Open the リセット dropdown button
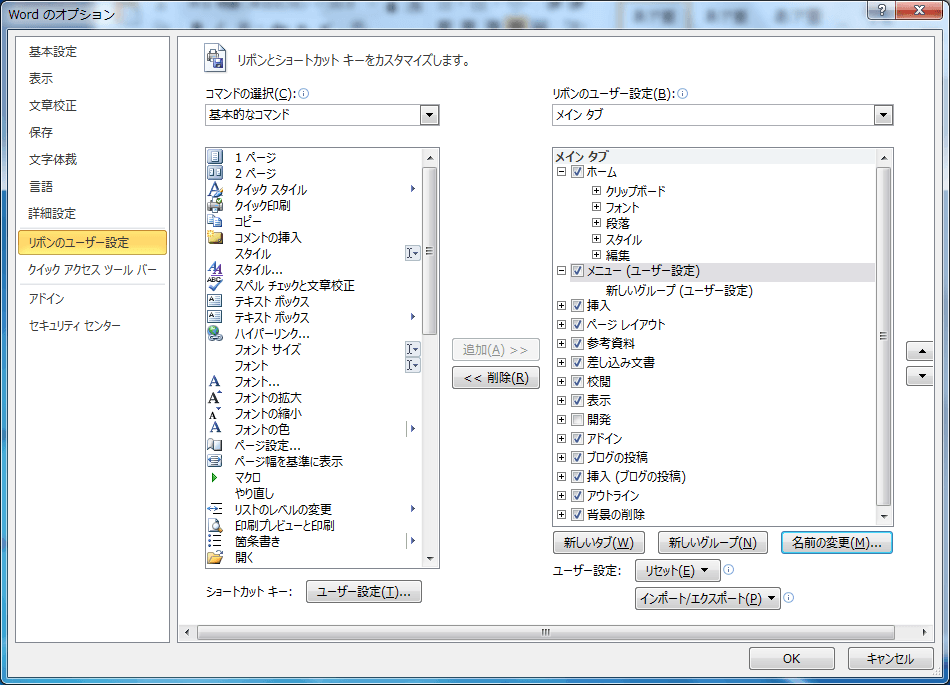The image size is (950, 685). [677, 571]
